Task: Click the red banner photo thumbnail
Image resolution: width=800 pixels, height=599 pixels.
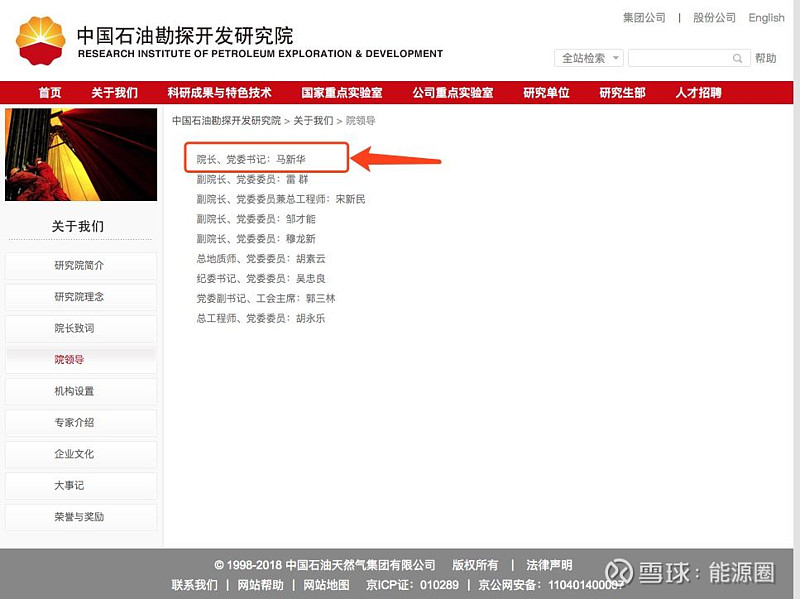Action: 80,153
